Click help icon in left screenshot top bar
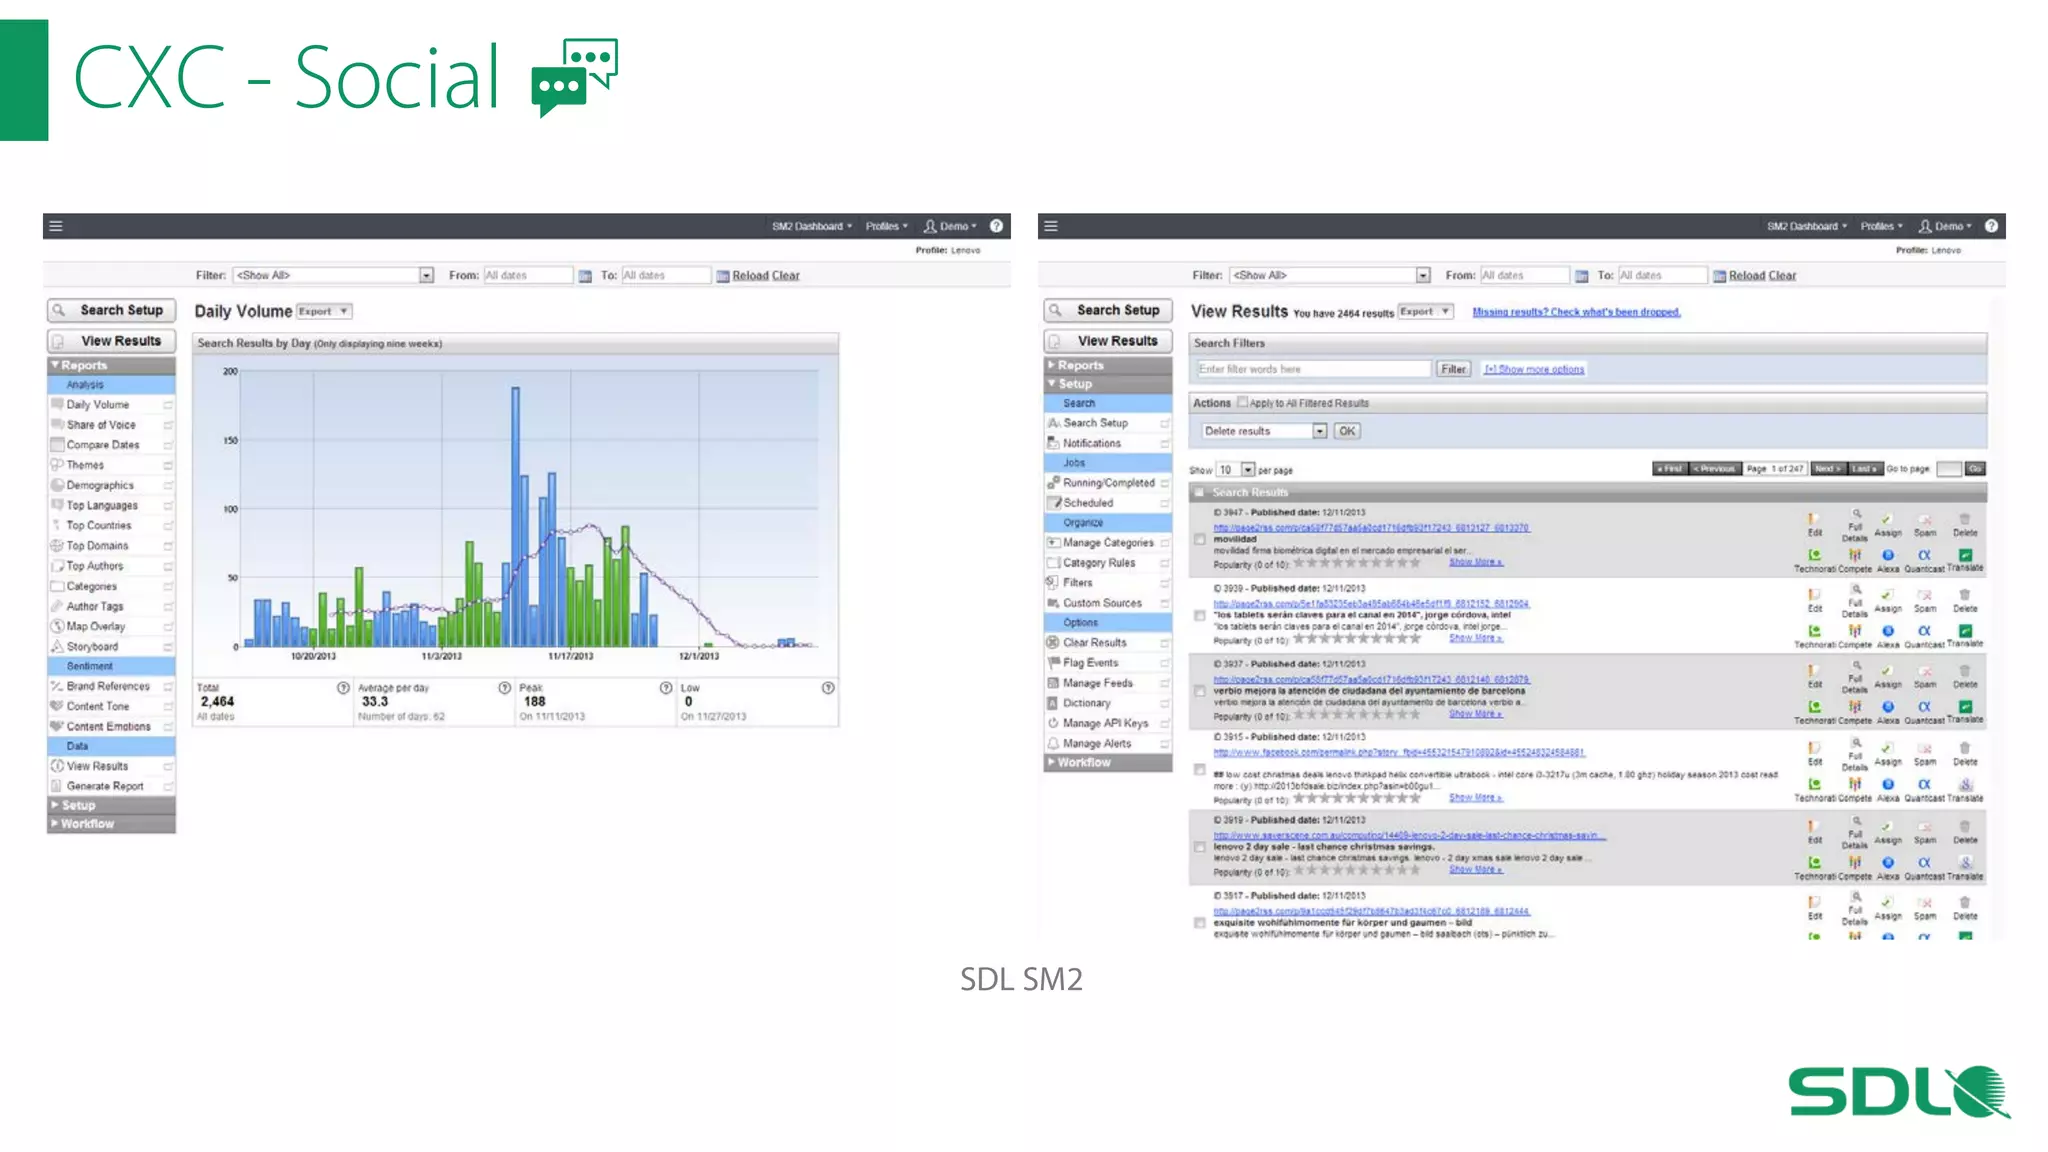The image size is (2048, 1152). tap(996, 226)
